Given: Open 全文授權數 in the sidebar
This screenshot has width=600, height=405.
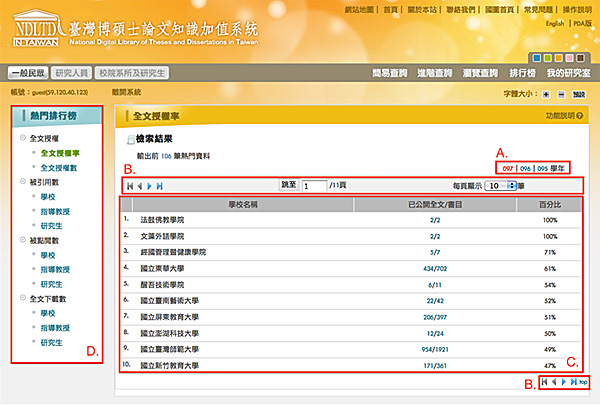Looking at the screenshot, I should (62, 168).
